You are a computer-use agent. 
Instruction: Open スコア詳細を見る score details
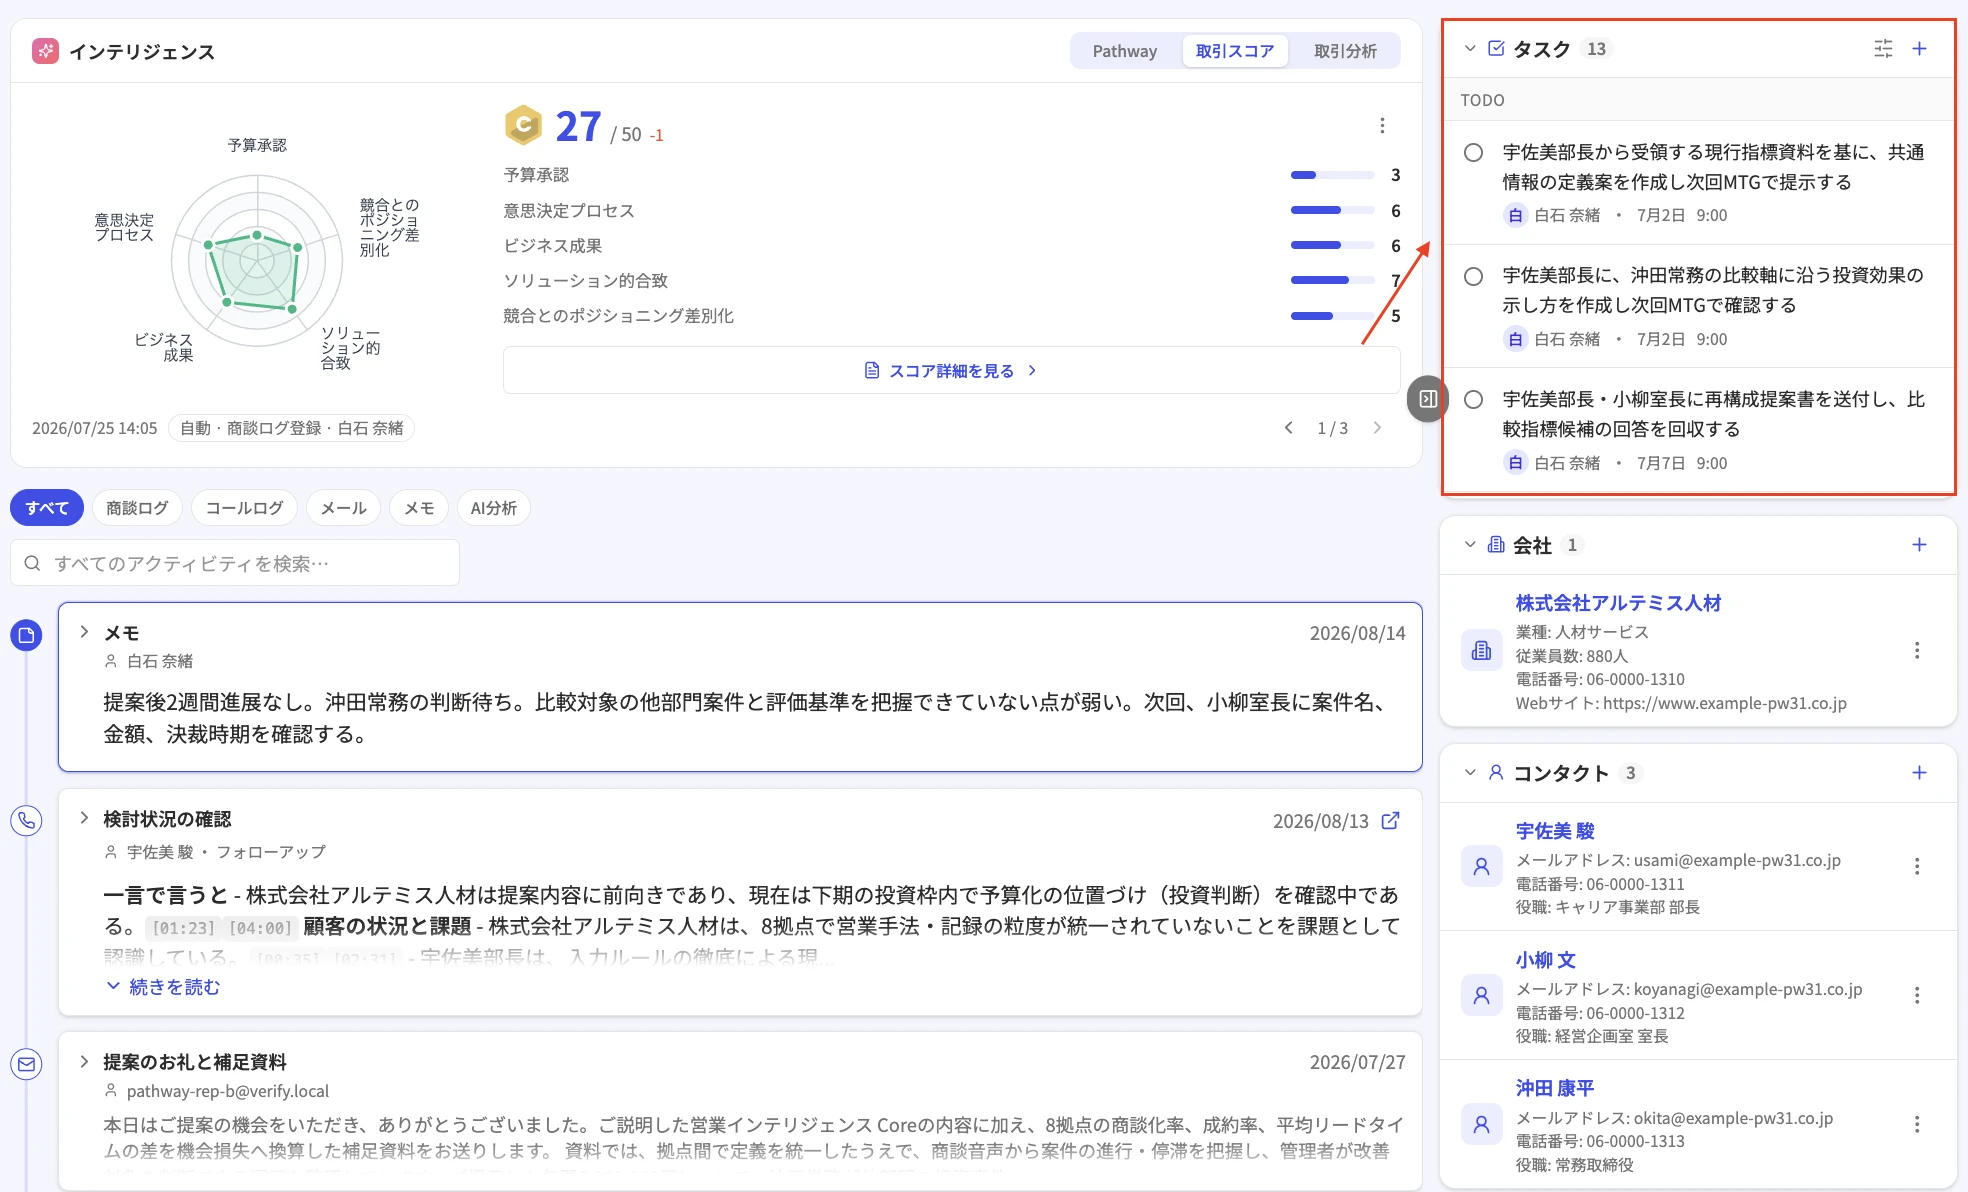[951, 371]
